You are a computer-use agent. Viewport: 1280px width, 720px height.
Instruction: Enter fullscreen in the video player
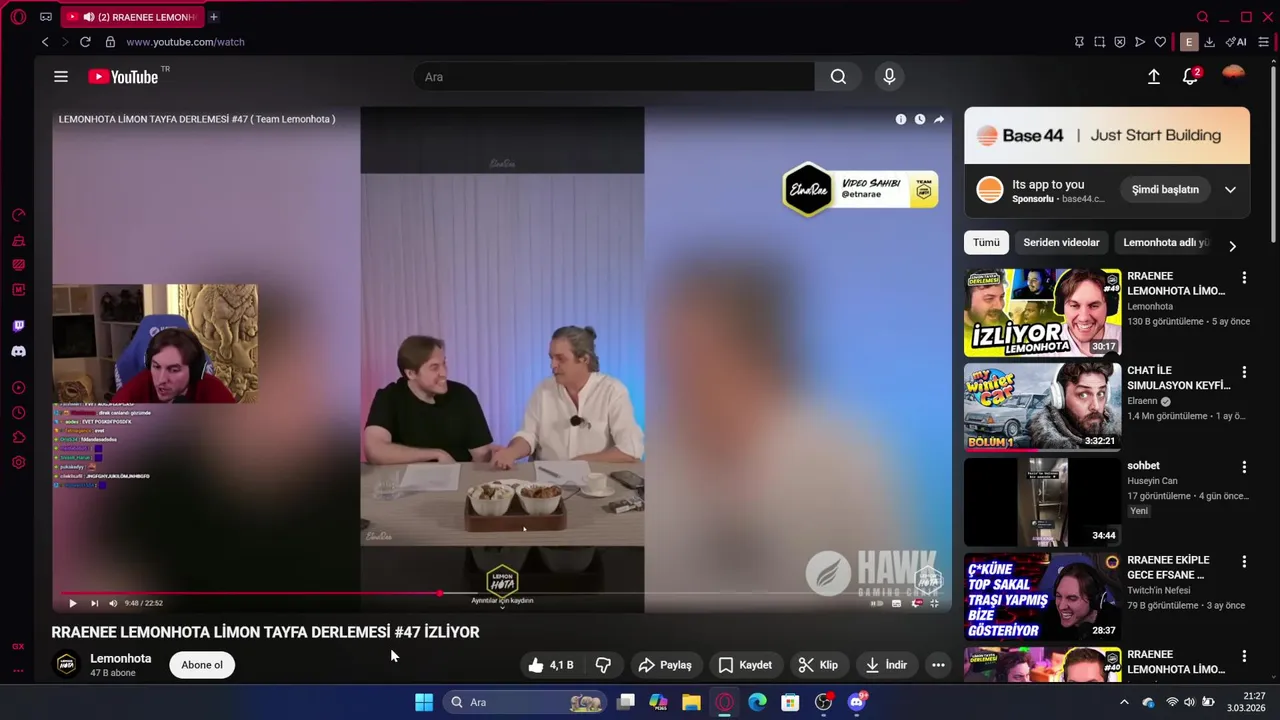point(935,603)
